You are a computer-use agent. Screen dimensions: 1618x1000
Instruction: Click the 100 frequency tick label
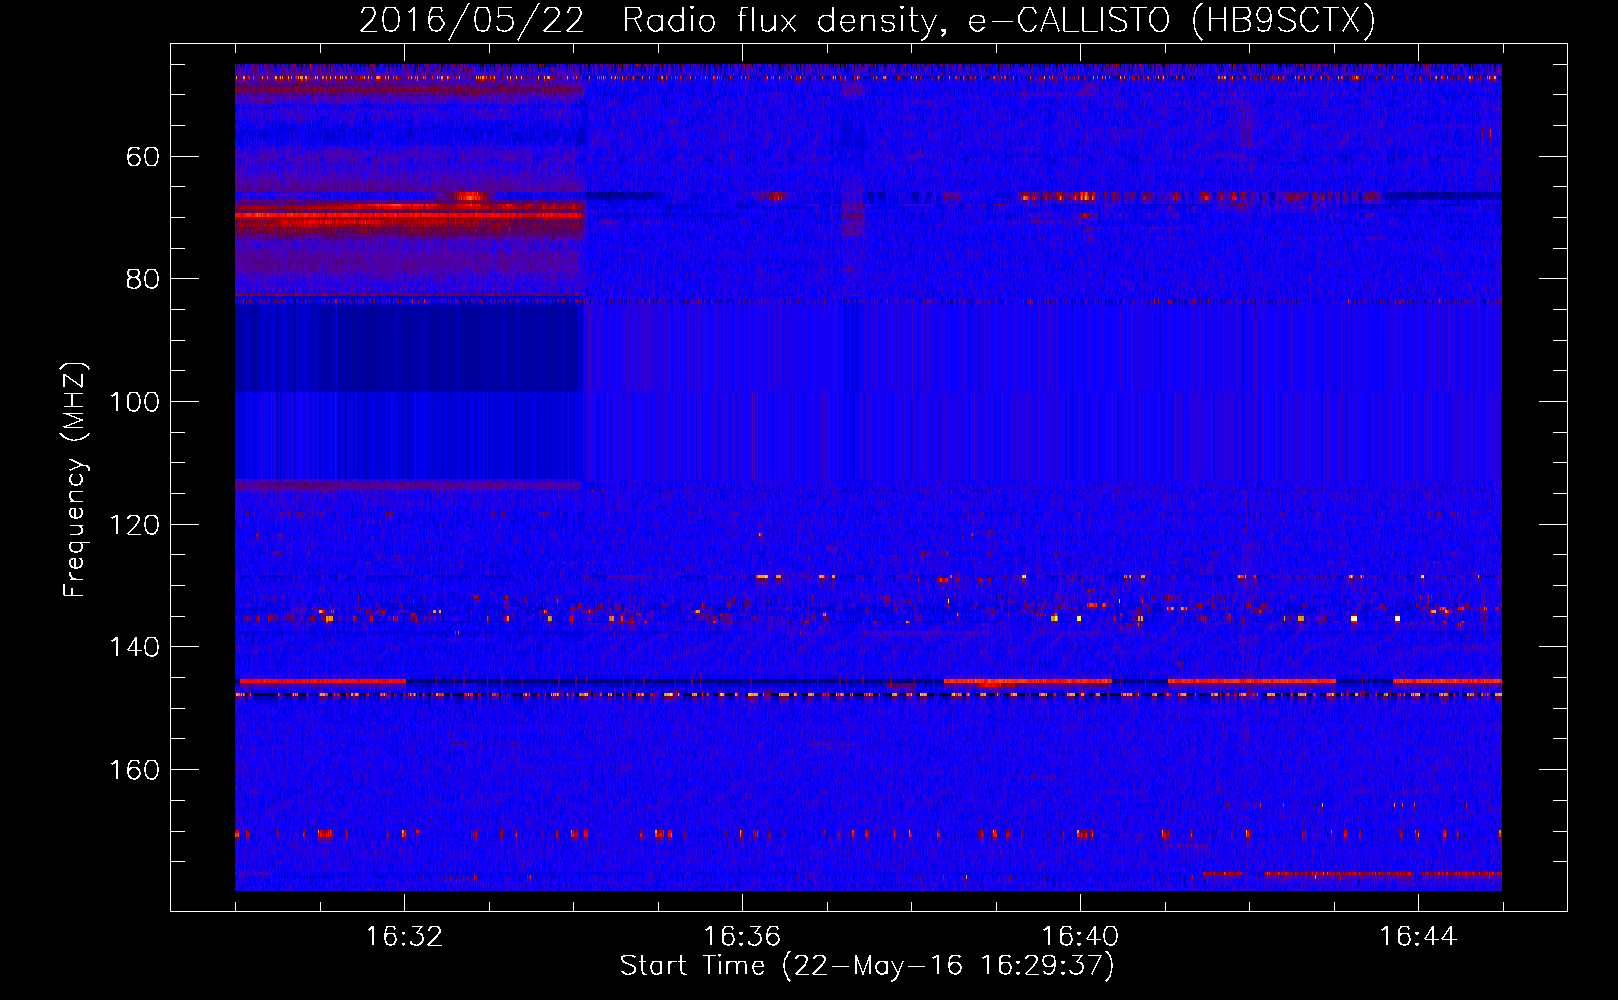[x=134, y=402]
